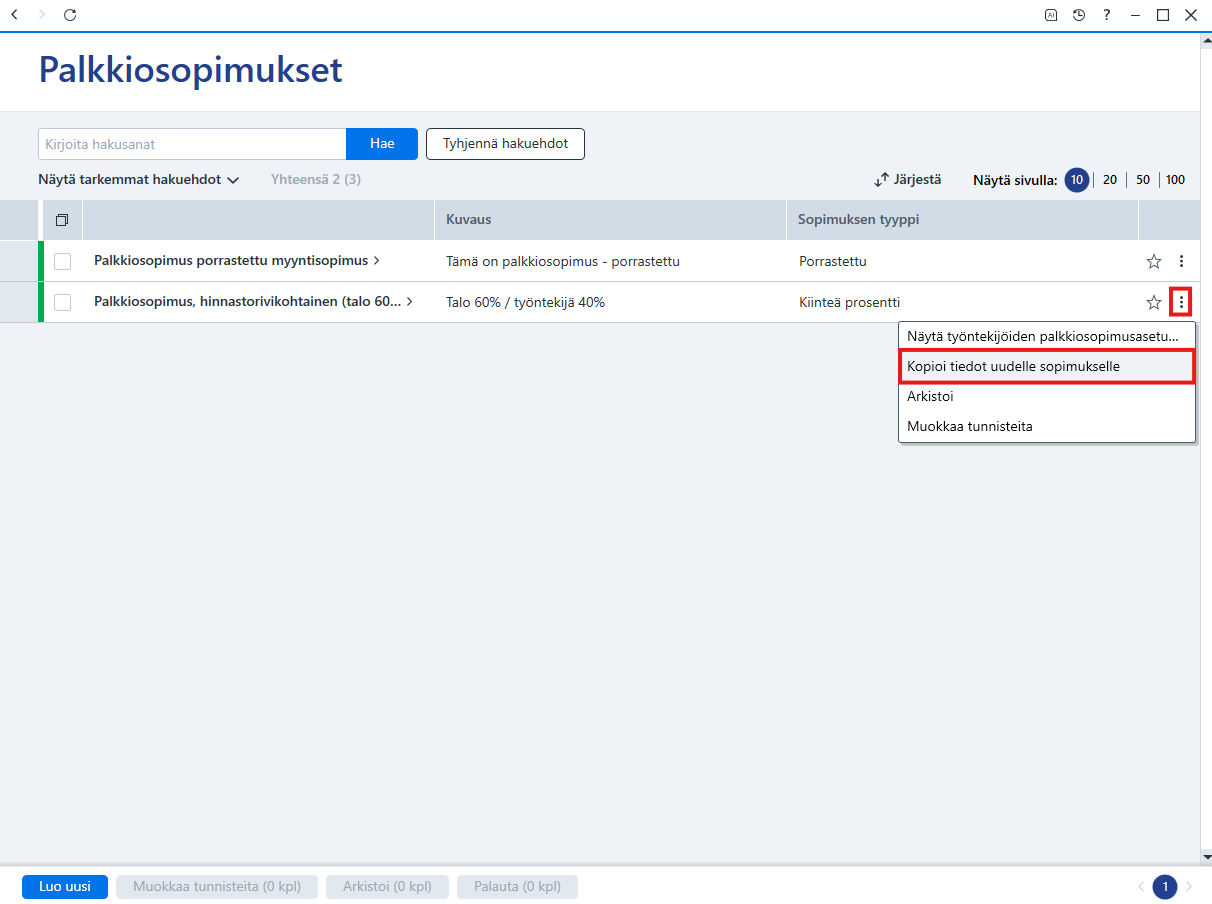Viewport: 1212px width, 904px height.
Task: Open help via question mark icon
Action: click(1107, 15)
